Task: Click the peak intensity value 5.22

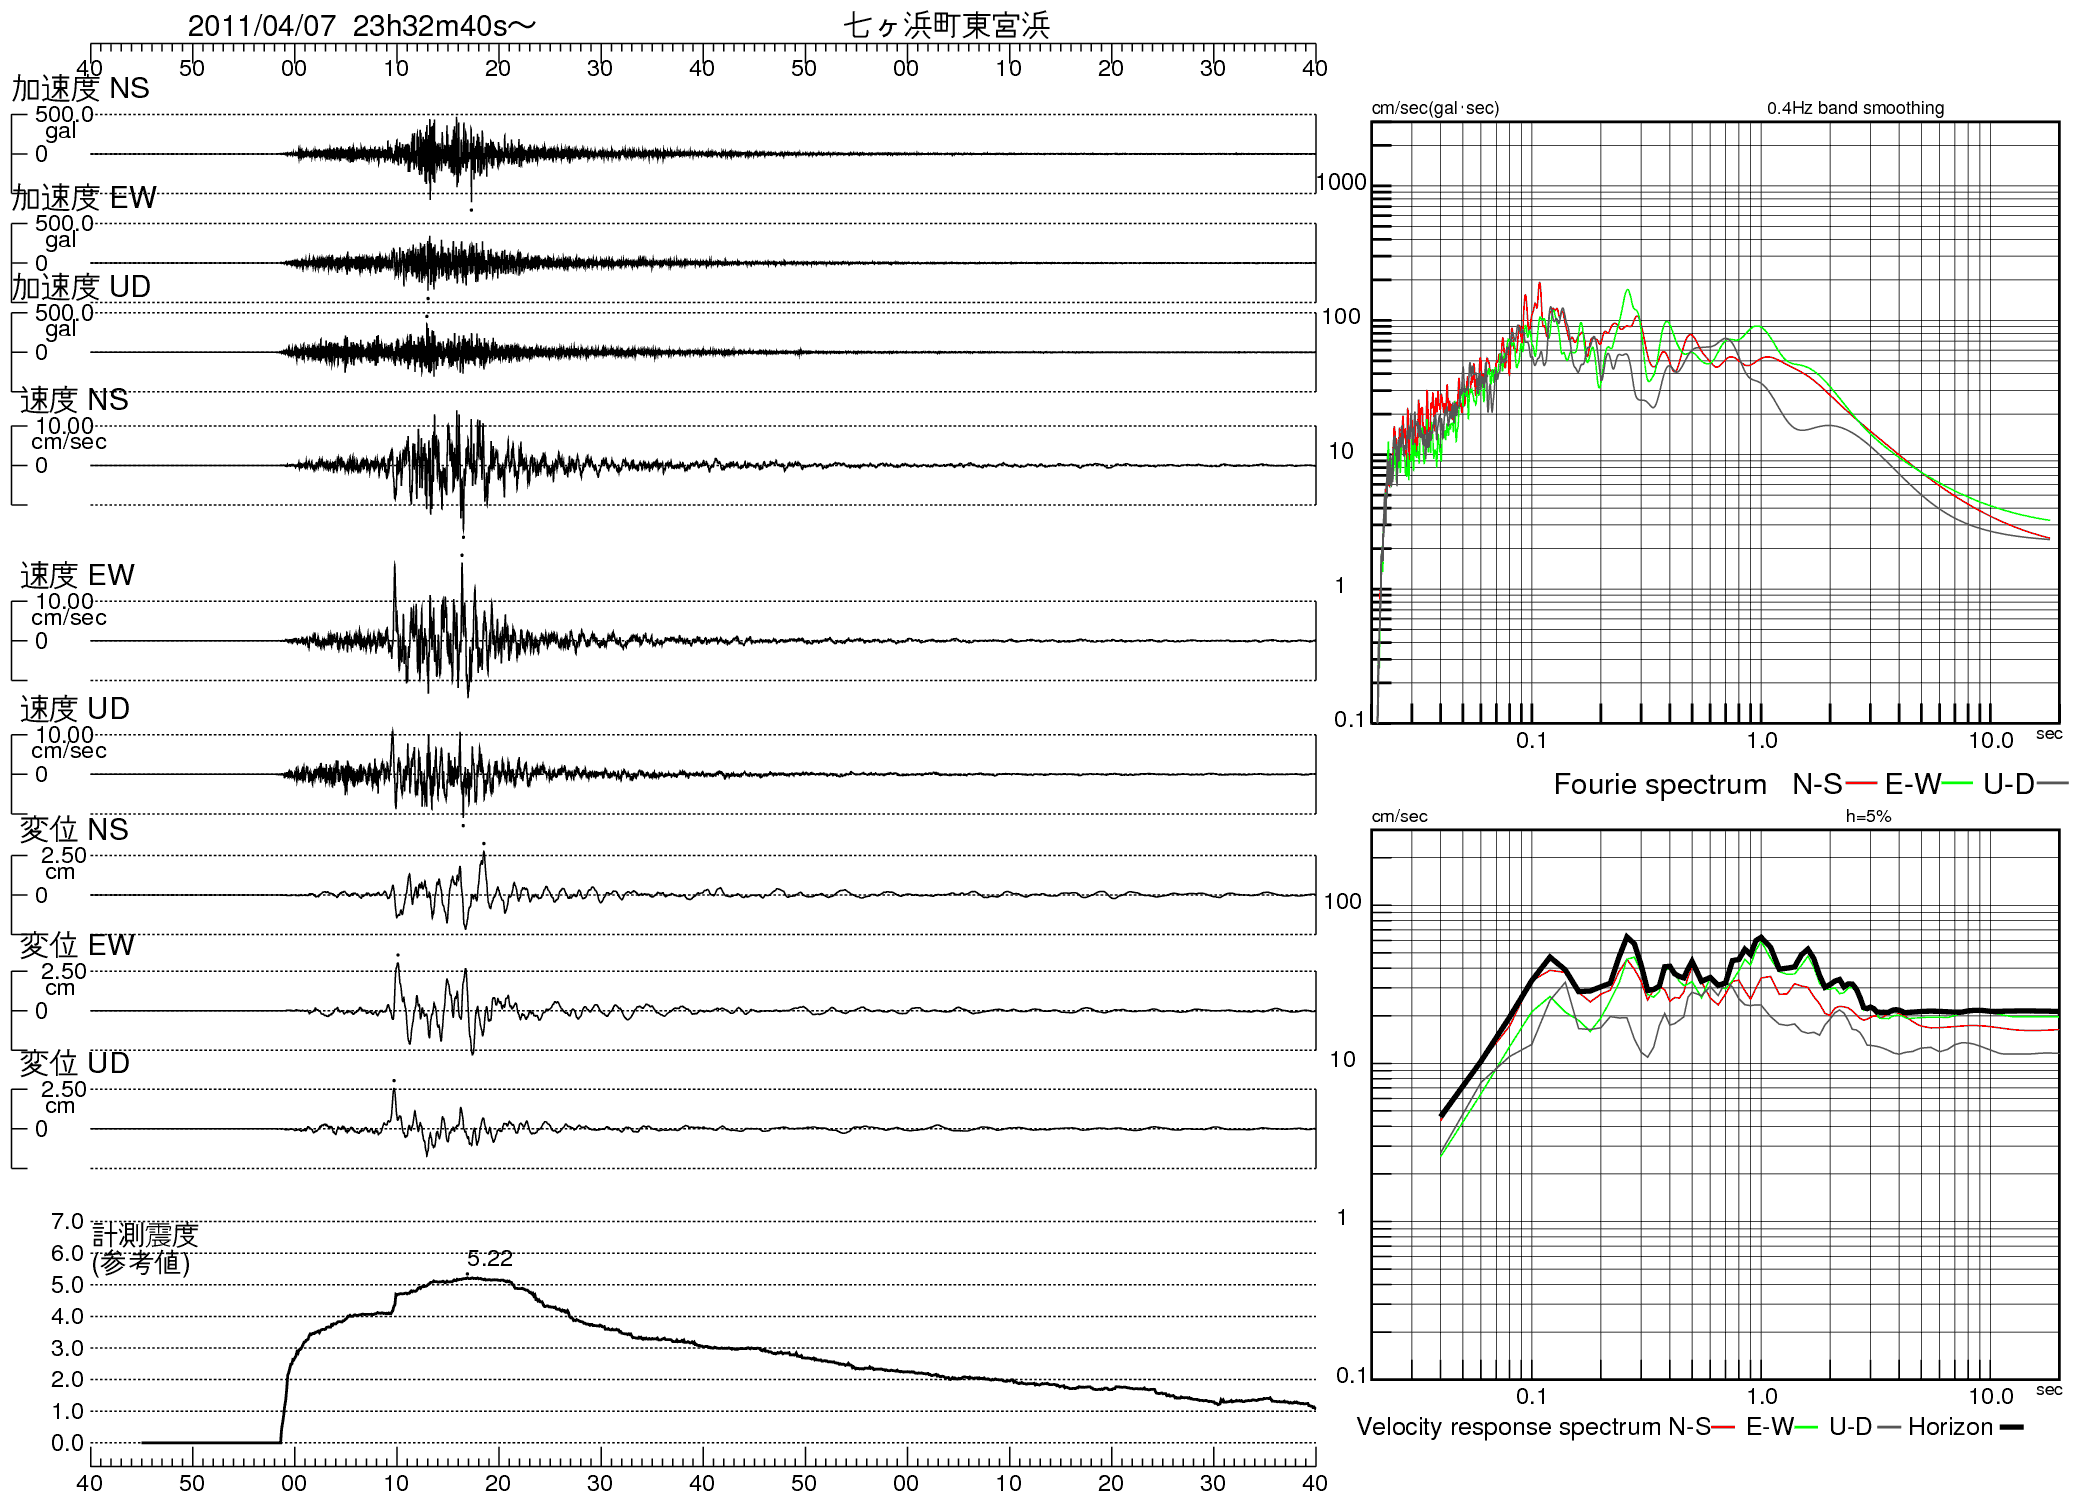Action: [490, 1259]
